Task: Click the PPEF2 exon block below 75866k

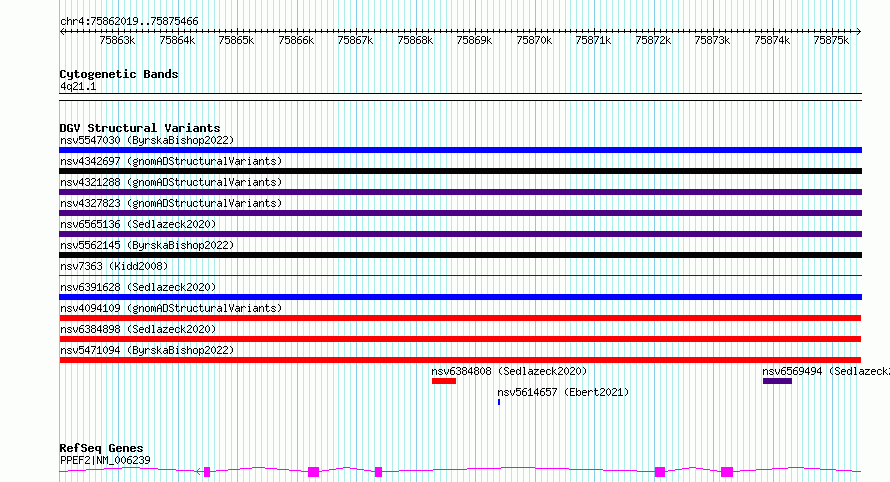Action: pos(313,472)
